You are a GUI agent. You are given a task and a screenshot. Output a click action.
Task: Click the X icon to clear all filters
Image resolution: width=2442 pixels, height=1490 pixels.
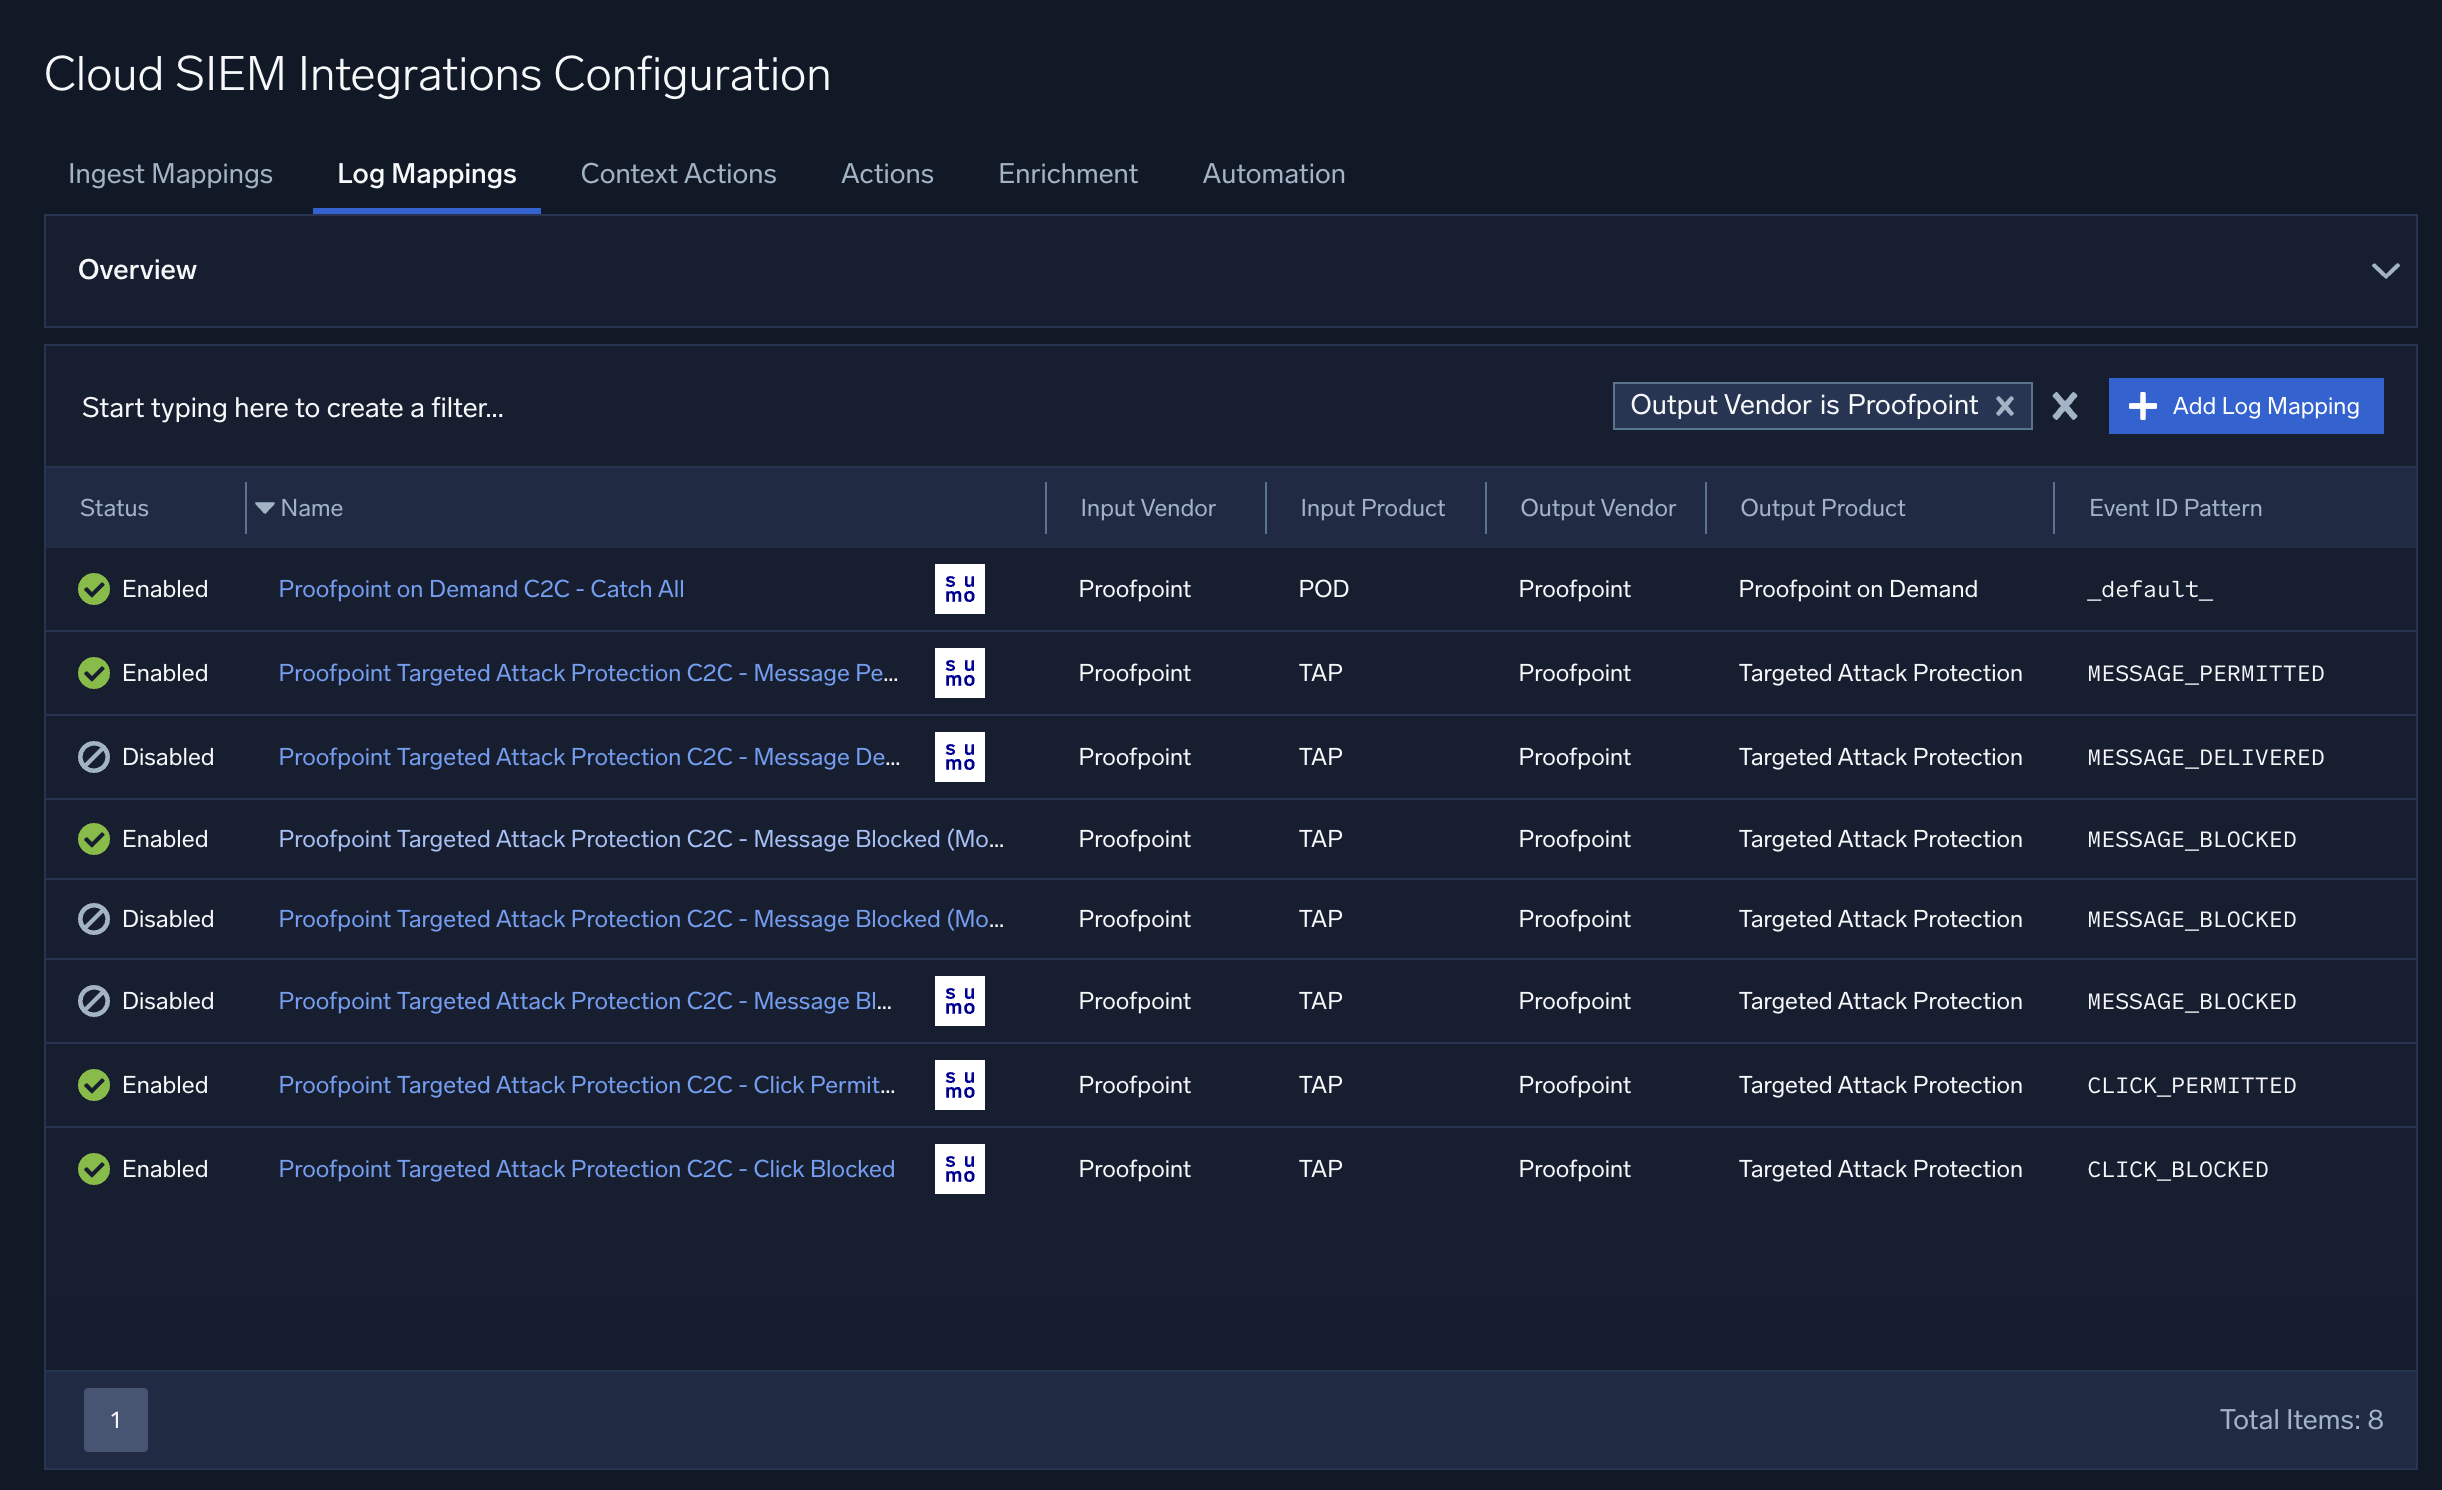(x=2063, y=406)
